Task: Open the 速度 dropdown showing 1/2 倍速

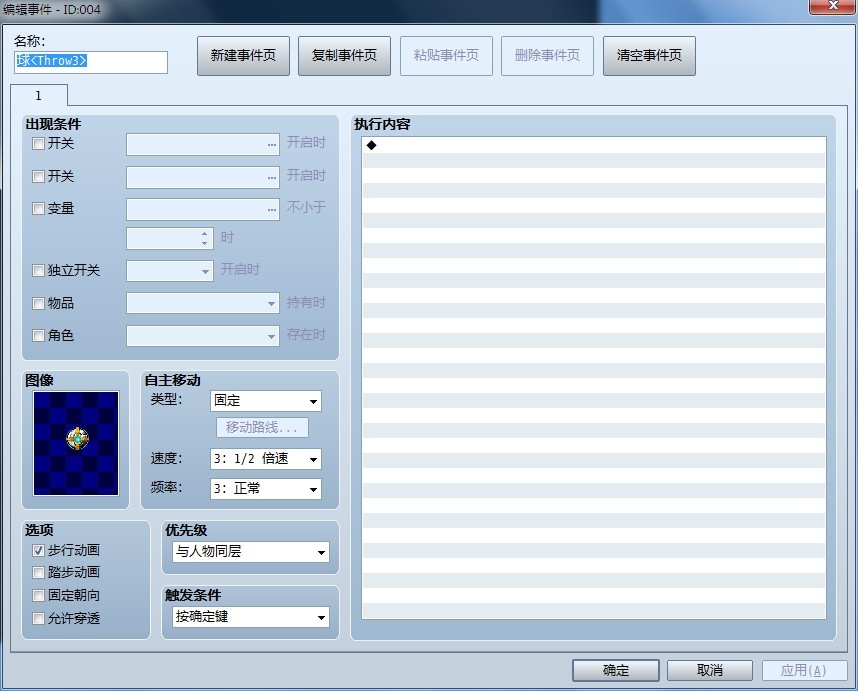Action: pyautogui.click(x=265, y=459)
